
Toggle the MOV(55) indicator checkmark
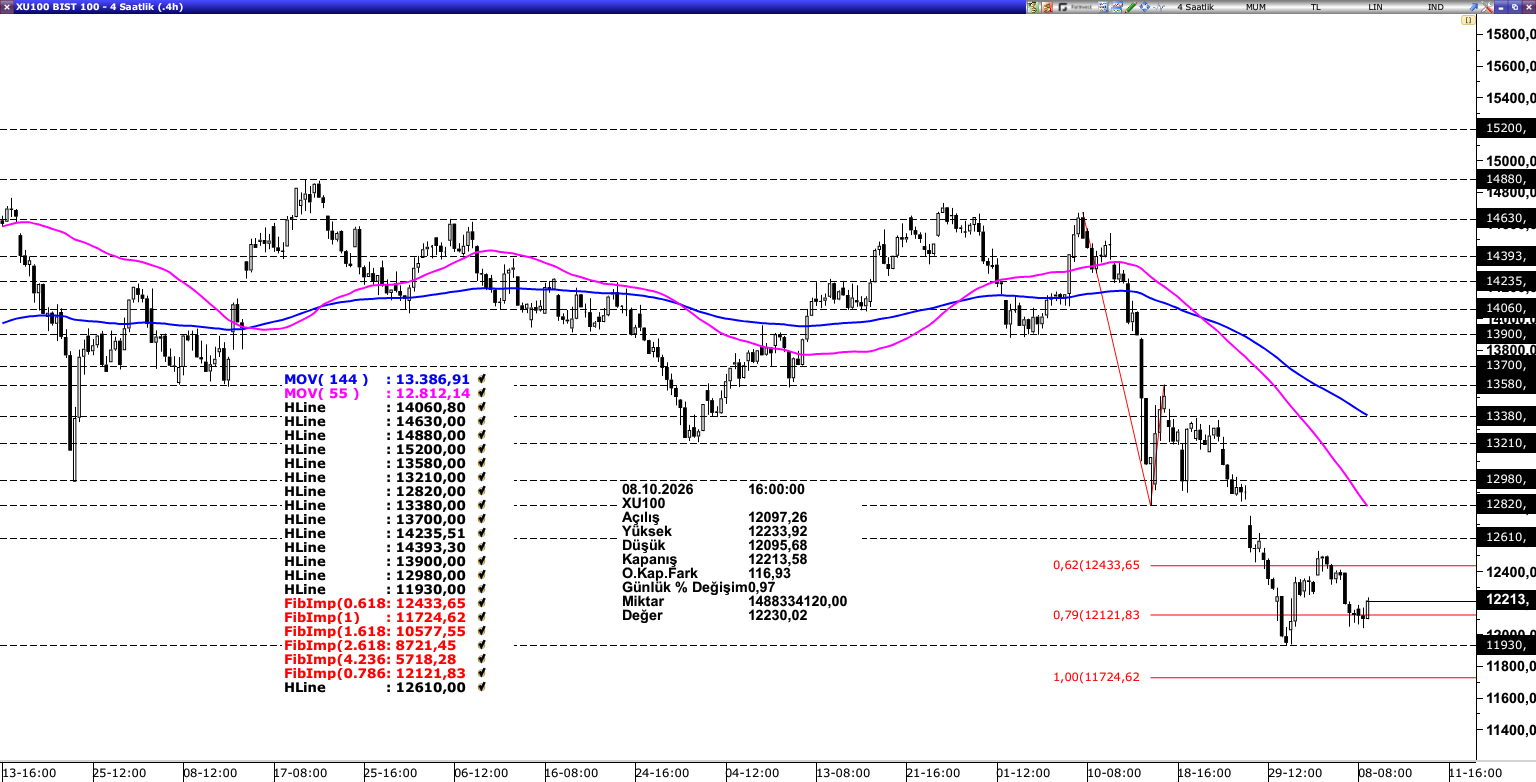pos(482,394)
